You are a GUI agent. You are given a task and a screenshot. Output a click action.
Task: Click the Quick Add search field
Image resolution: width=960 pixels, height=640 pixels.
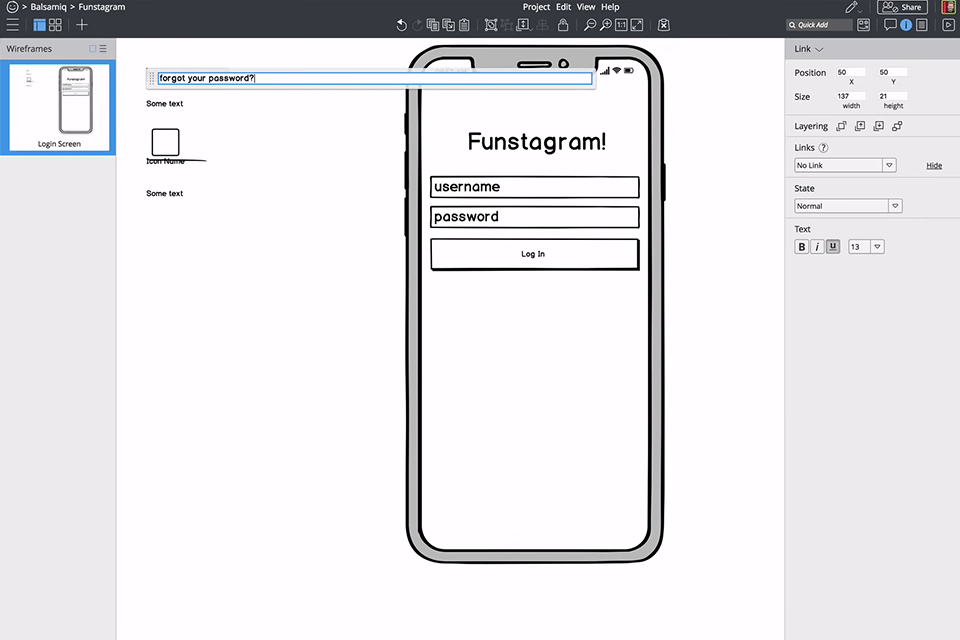tap(819, 25)
